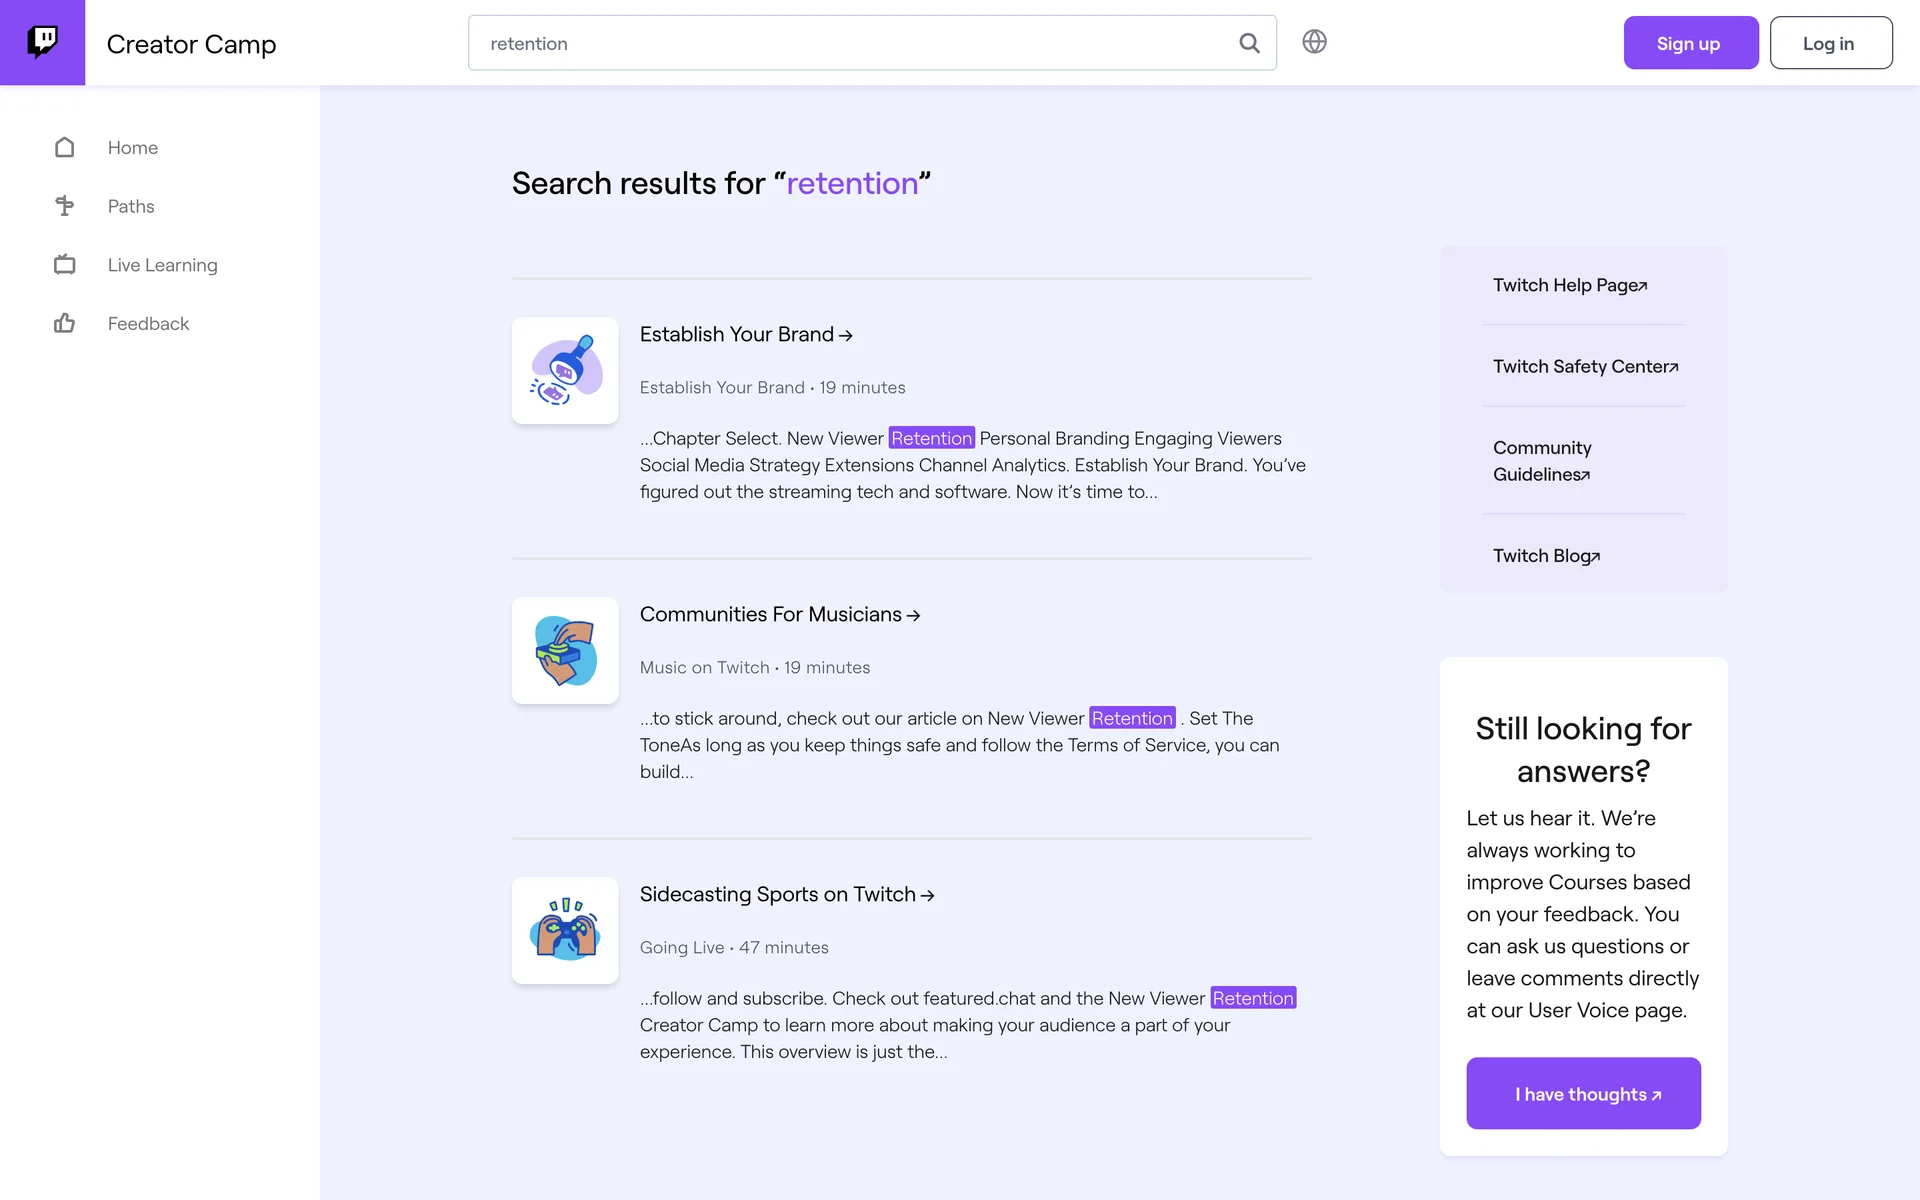1920x1200 pixels.
Task: Open the Communities For Musicians thumbnail
Action: pyautogui.click(x=565, y=651)
